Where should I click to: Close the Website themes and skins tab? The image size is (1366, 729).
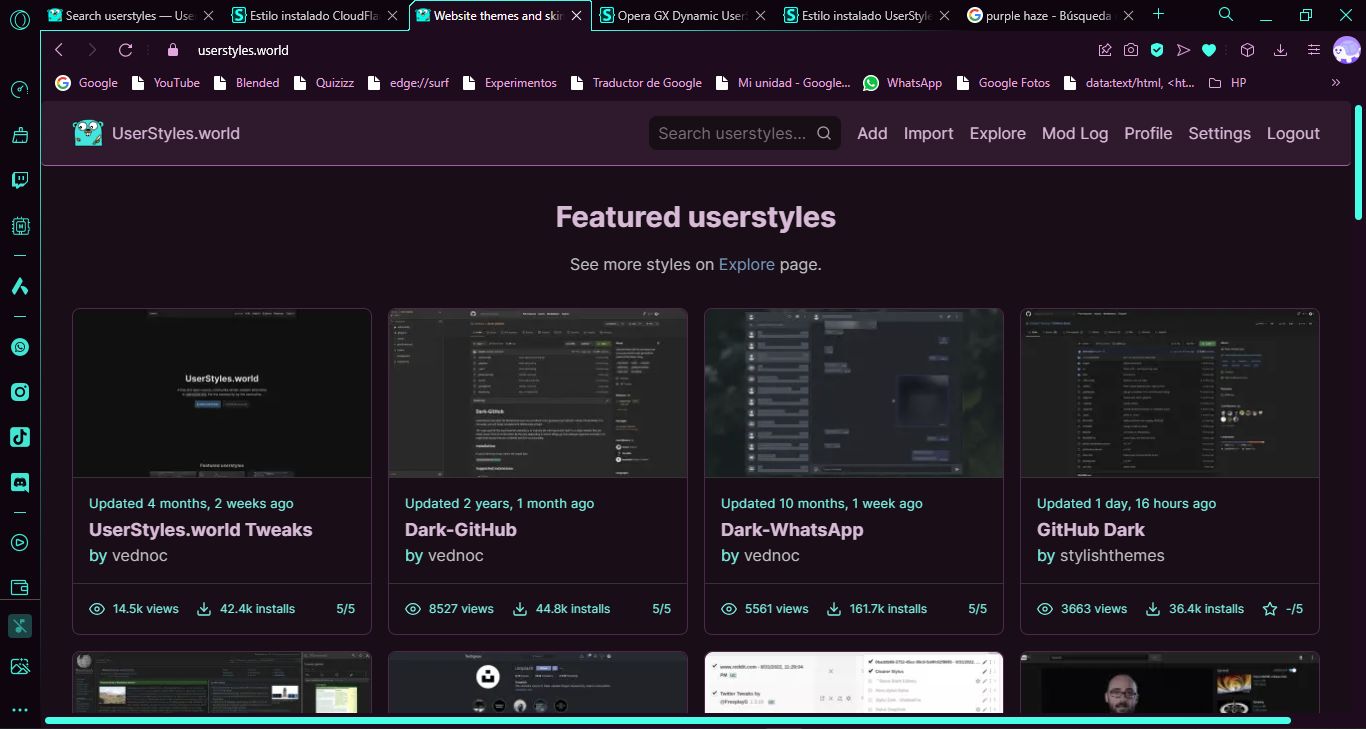[x=575, y=16]
